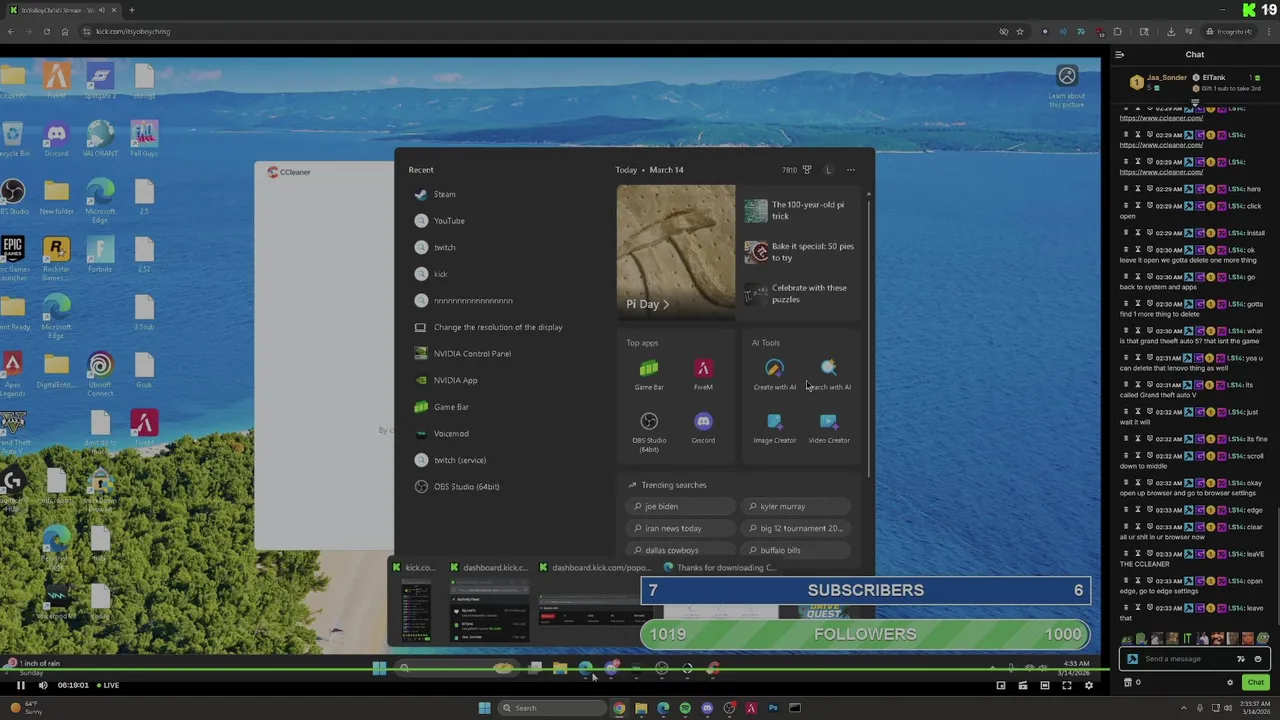Viewport: 1280px width, 720px height.
Task: Open File Explorer from the taskbar
Action: 641,708
